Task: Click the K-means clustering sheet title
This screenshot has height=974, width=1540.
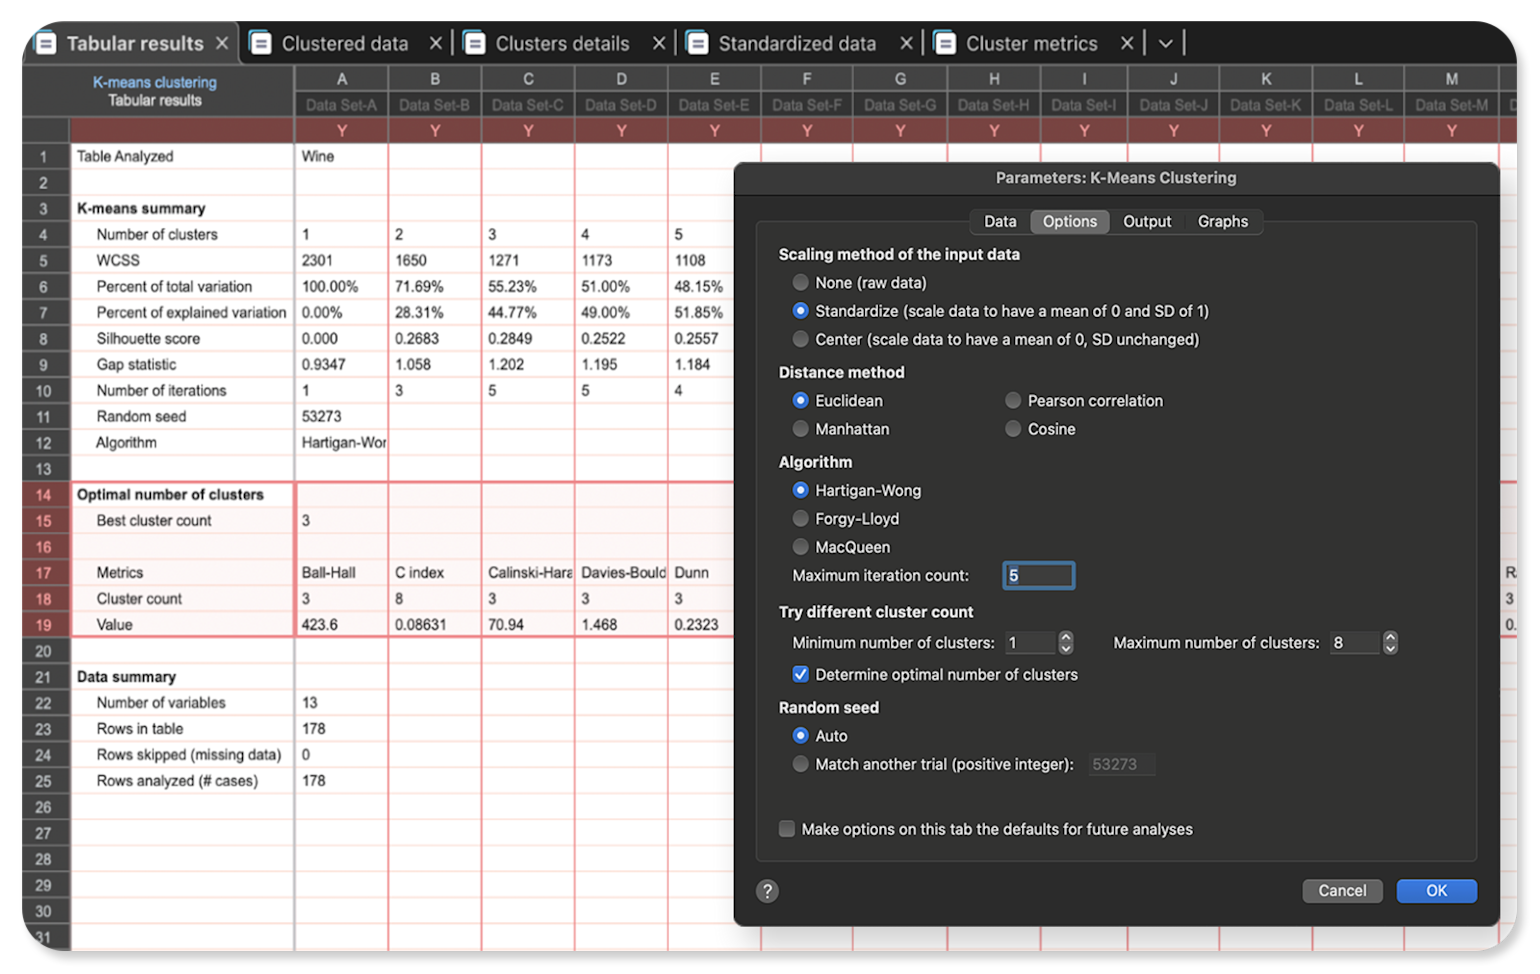Action: pos(155,82)
